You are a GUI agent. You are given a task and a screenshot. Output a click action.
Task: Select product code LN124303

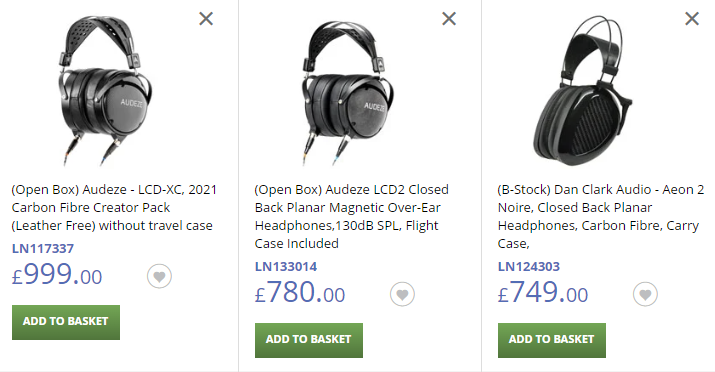point(529,266)
